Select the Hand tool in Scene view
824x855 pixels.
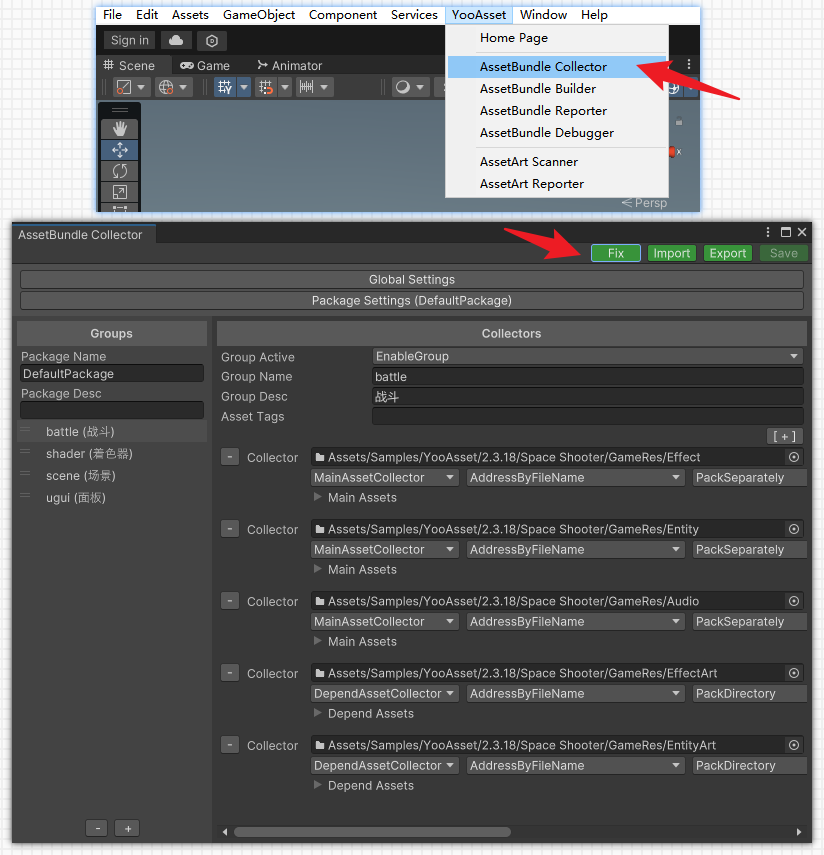120,129
